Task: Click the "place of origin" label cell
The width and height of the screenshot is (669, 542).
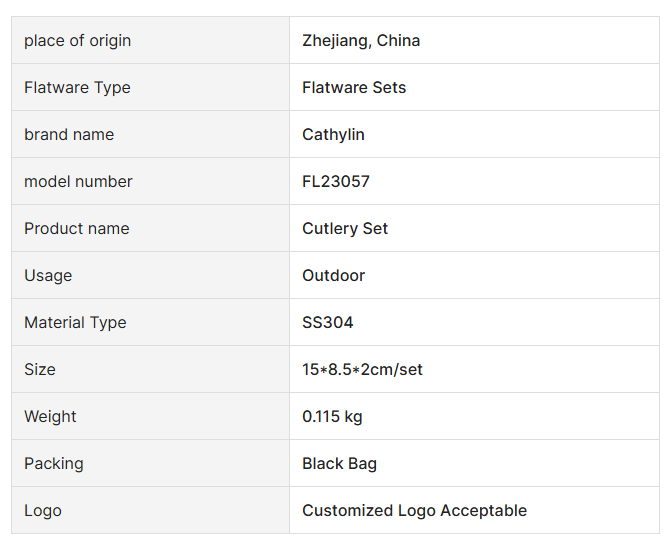Action: (x=77, y=41)
